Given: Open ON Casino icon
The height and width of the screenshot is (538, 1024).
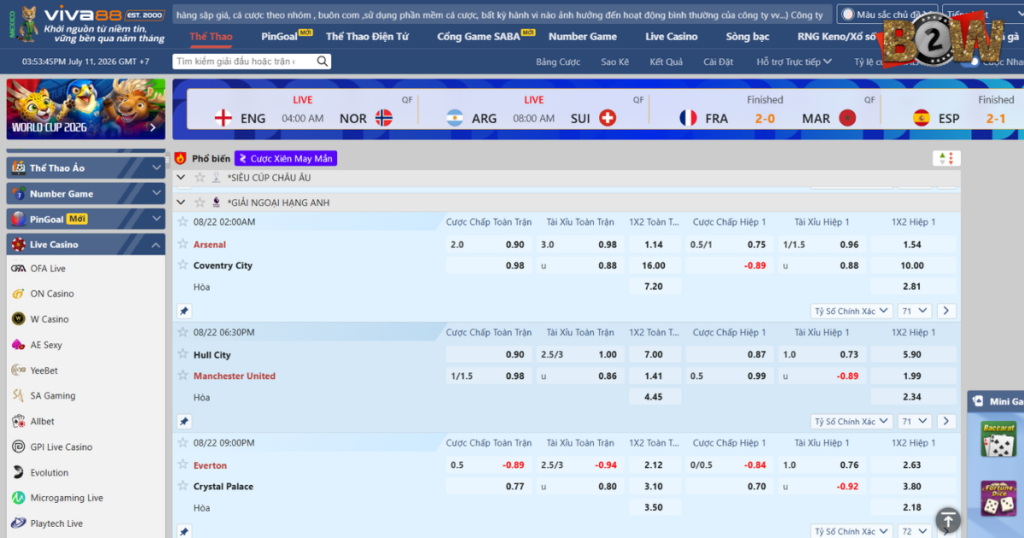Looking at the screenshot, I should [18, 294].
